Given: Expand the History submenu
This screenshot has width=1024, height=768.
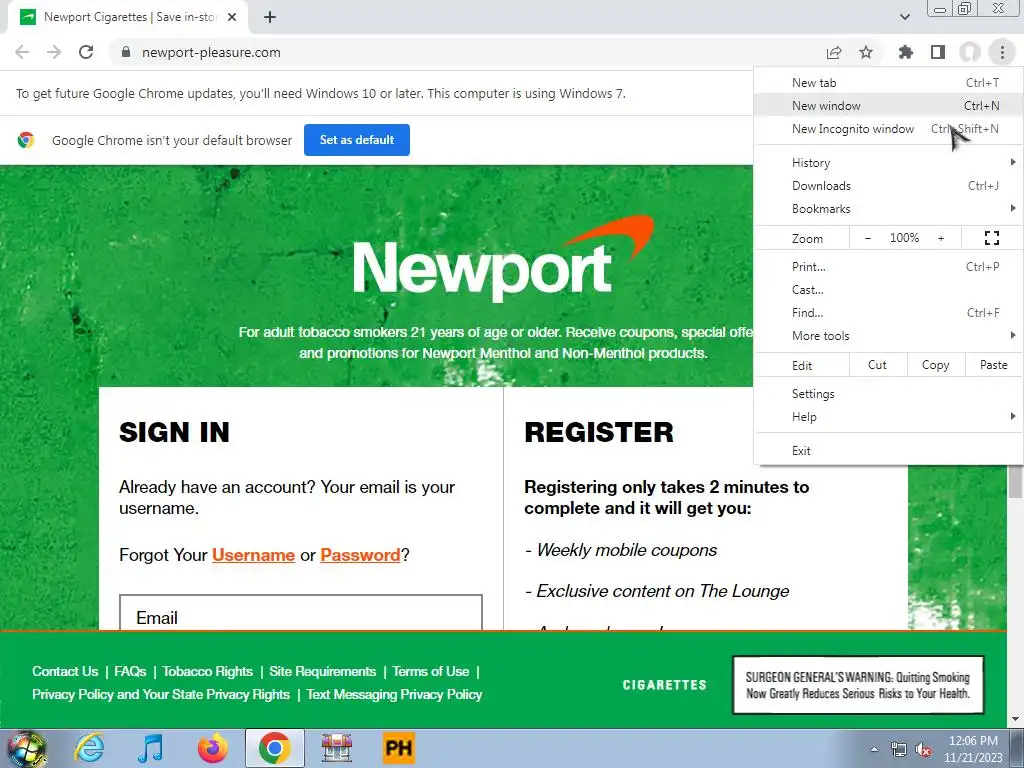Looking at the screenshot, I should coord(888,163).
